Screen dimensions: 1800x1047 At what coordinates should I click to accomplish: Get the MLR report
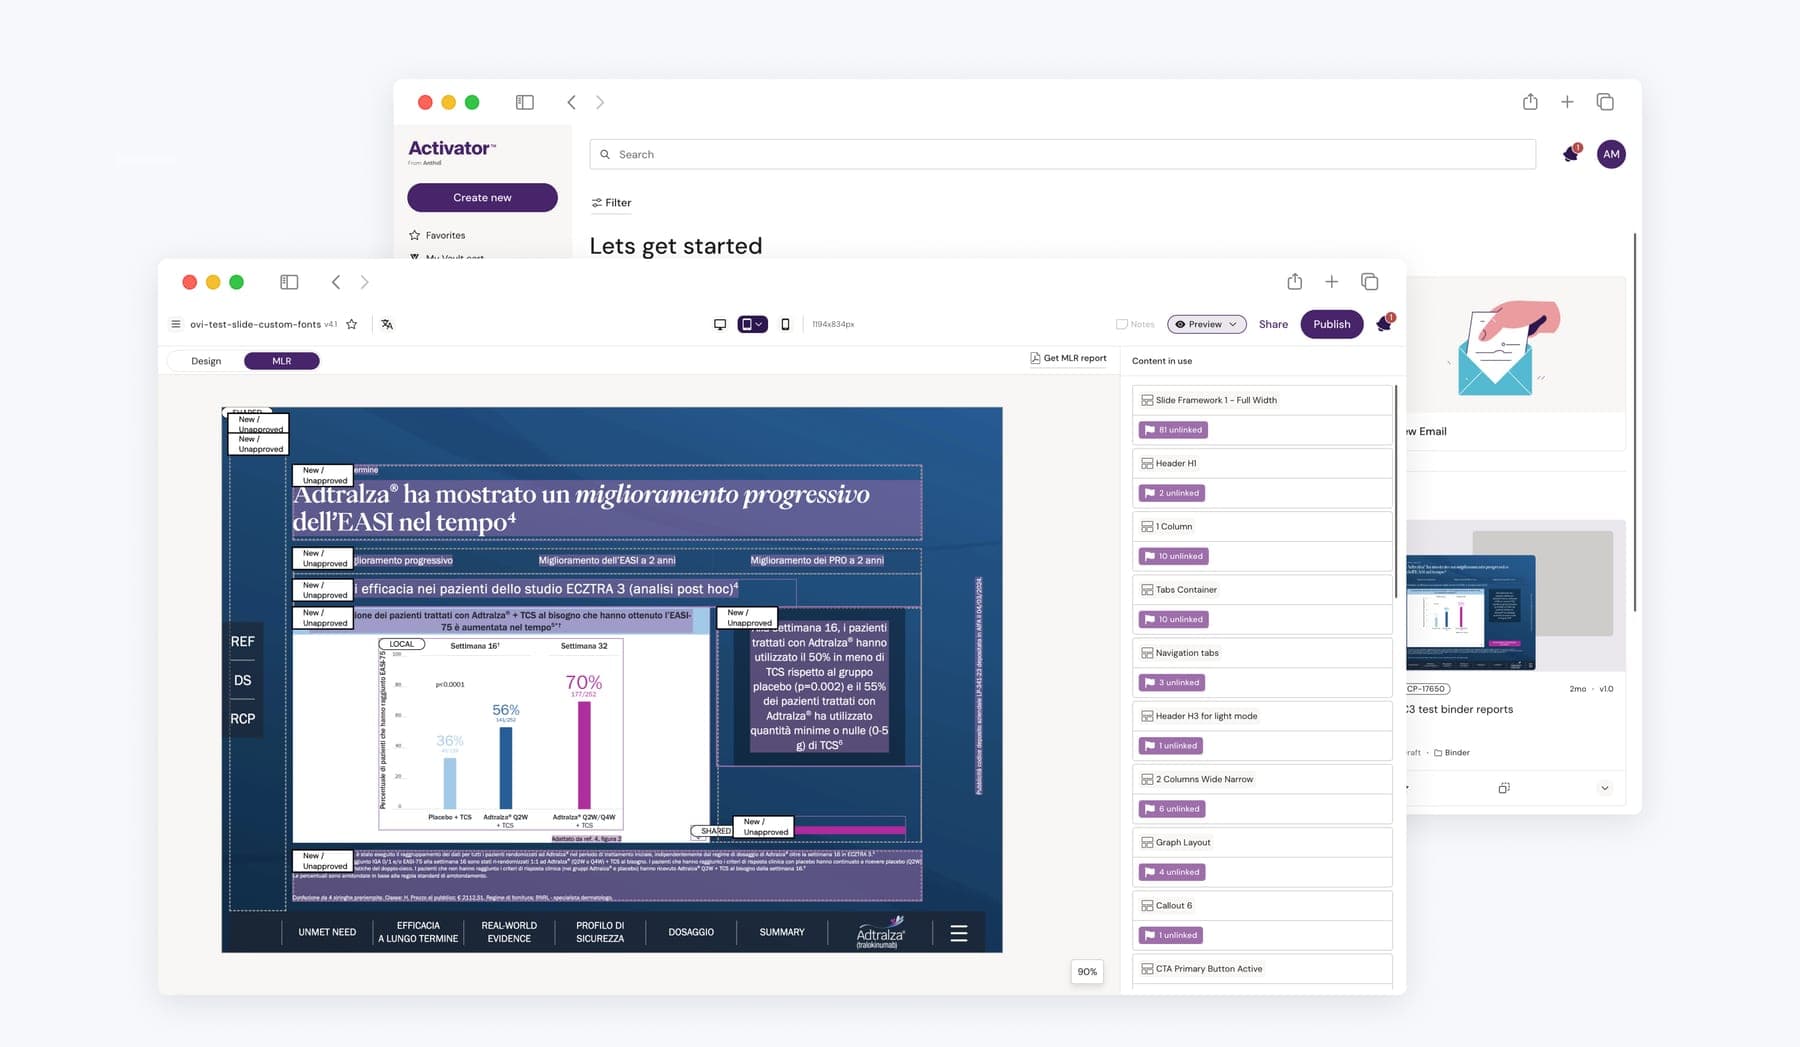point(1069,358)
